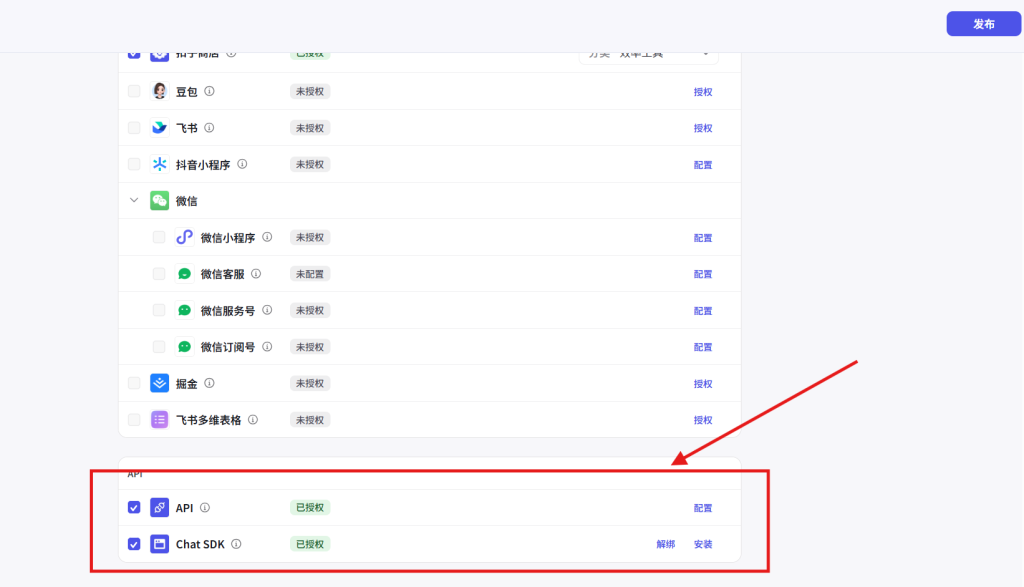The image size is (1024, 587).
Task: Click the 飞书多维表格 purple list icon
Action: click(x=159, y=420)
